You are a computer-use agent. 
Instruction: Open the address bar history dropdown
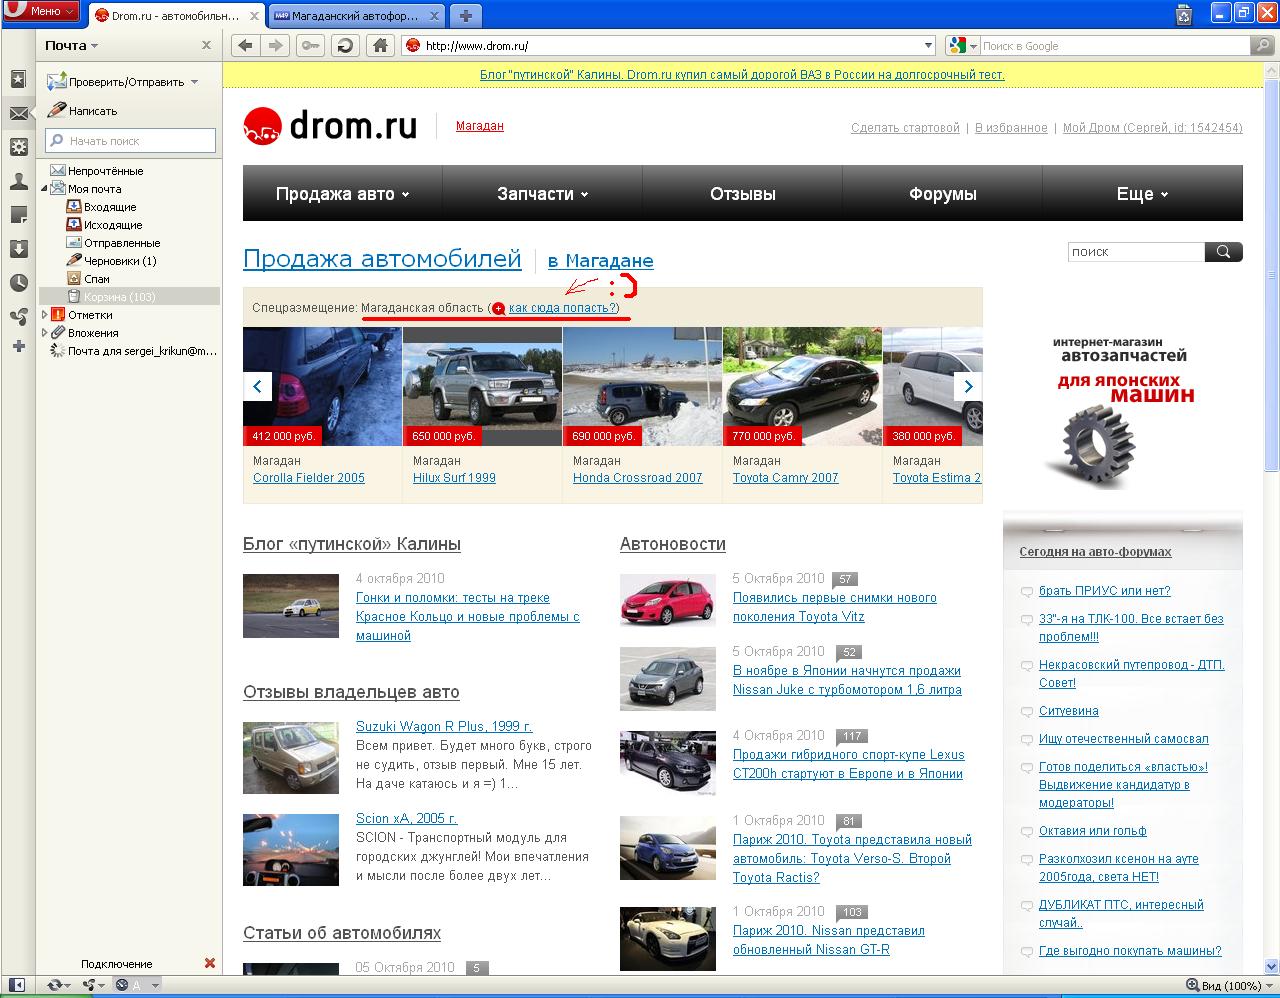[x=928, y=46]
